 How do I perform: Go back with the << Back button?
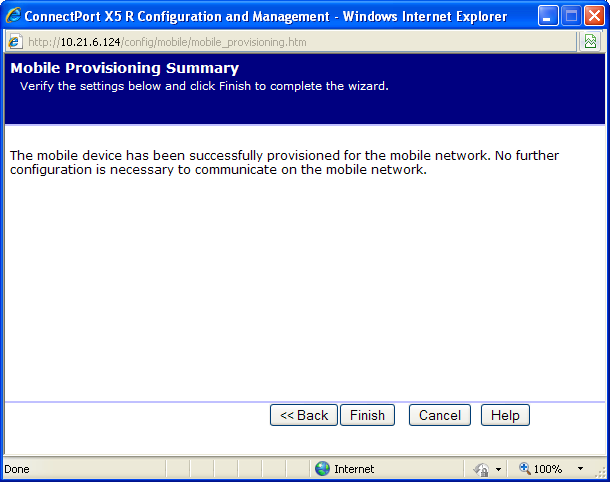pos(304,415)
